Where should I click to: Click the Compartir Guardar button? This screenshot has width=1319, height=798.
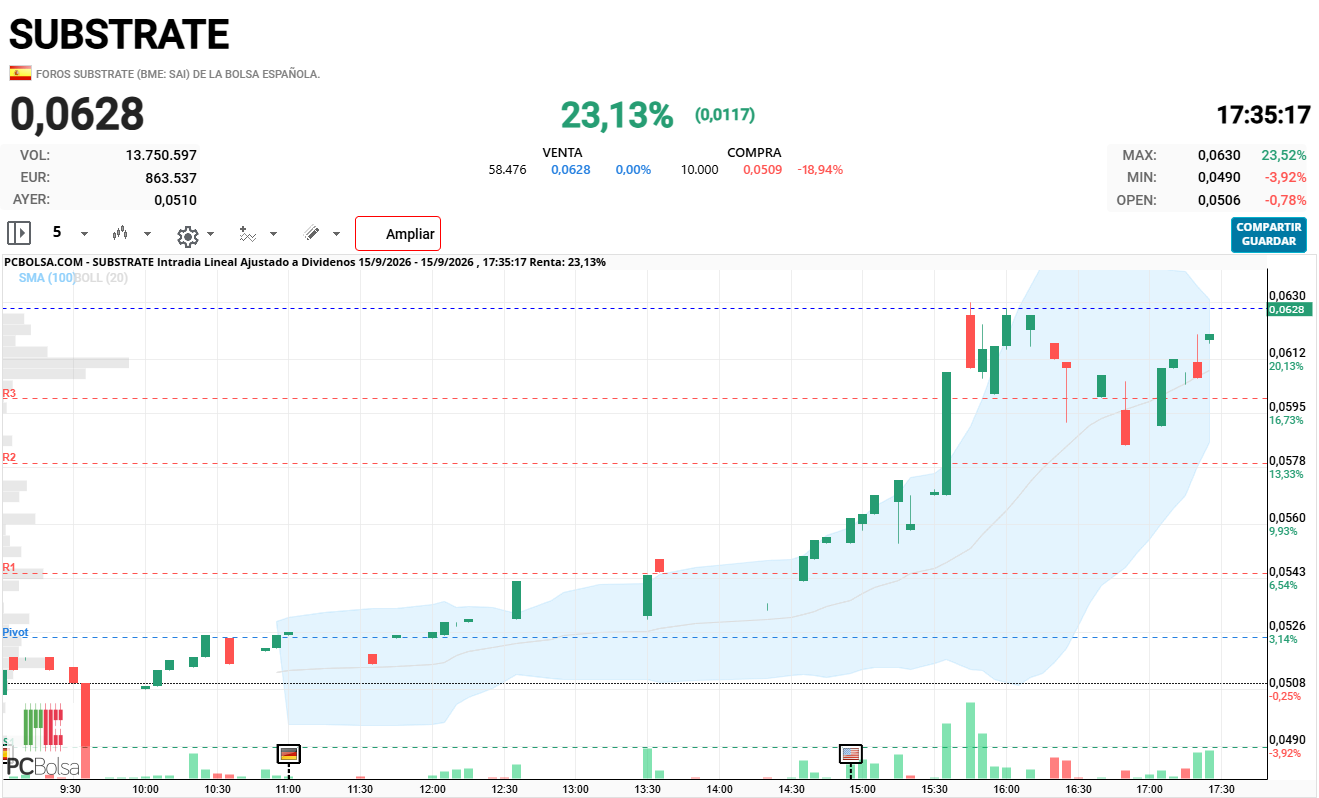1269,234
